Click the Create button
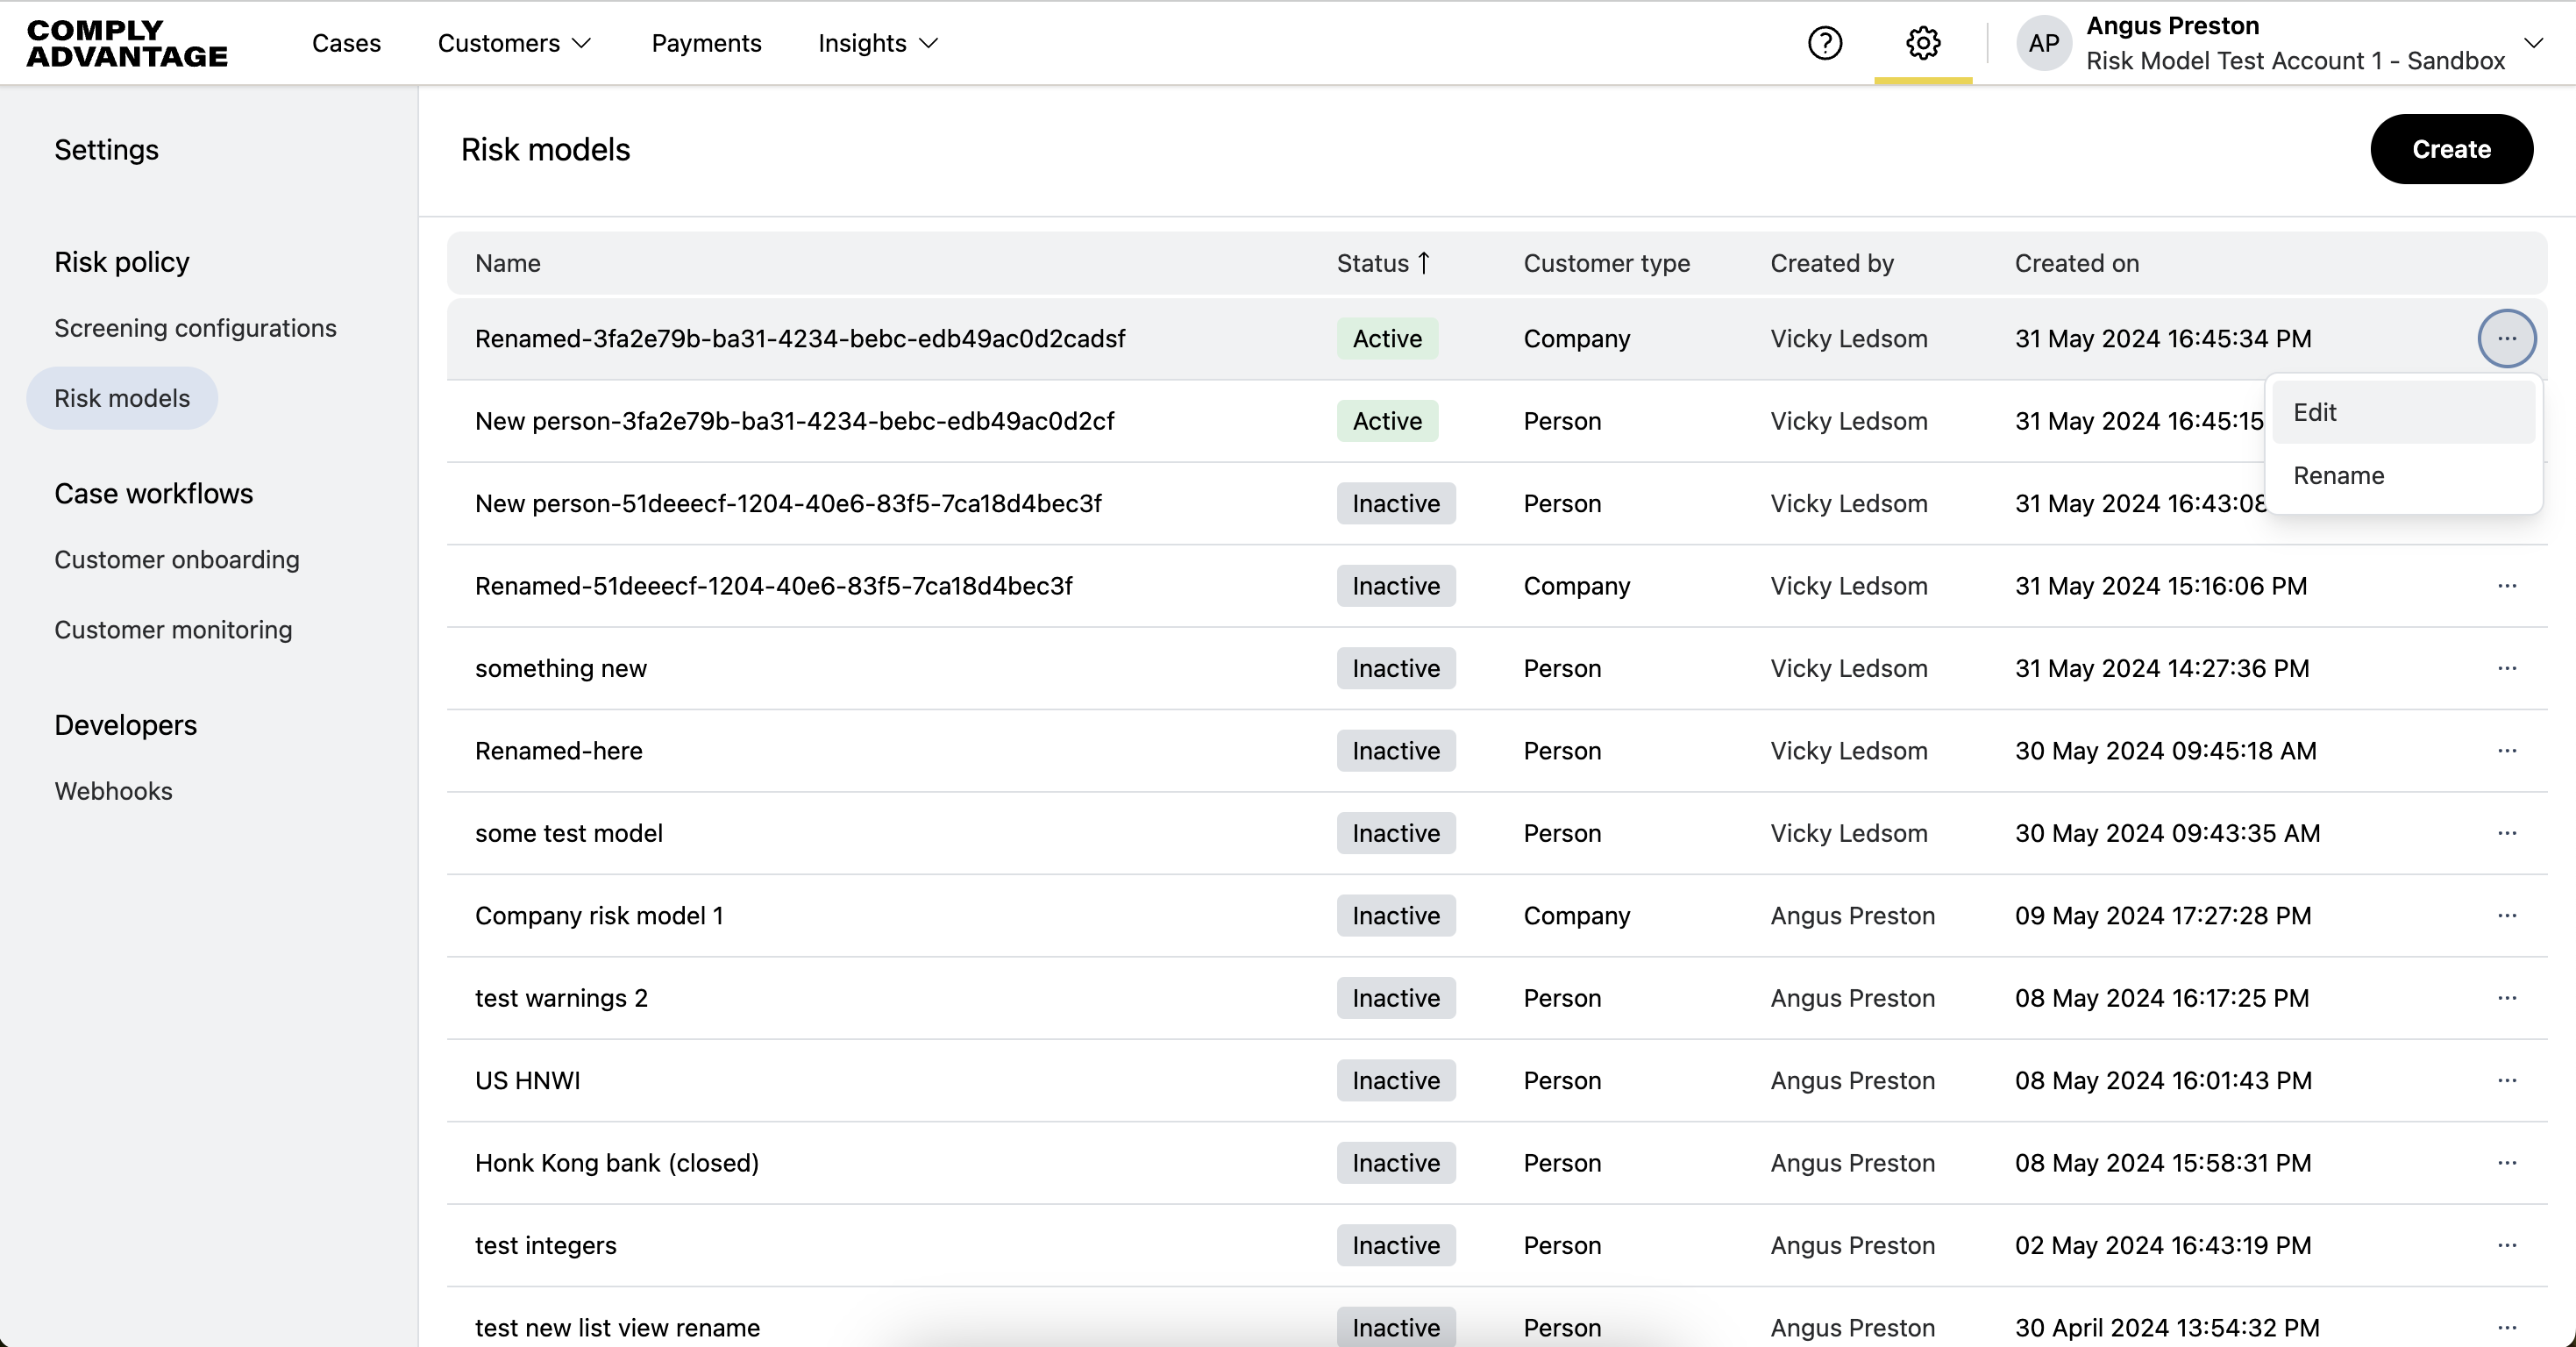The width and height of the screenshot is (2576, 1347). pos(2450,149)
